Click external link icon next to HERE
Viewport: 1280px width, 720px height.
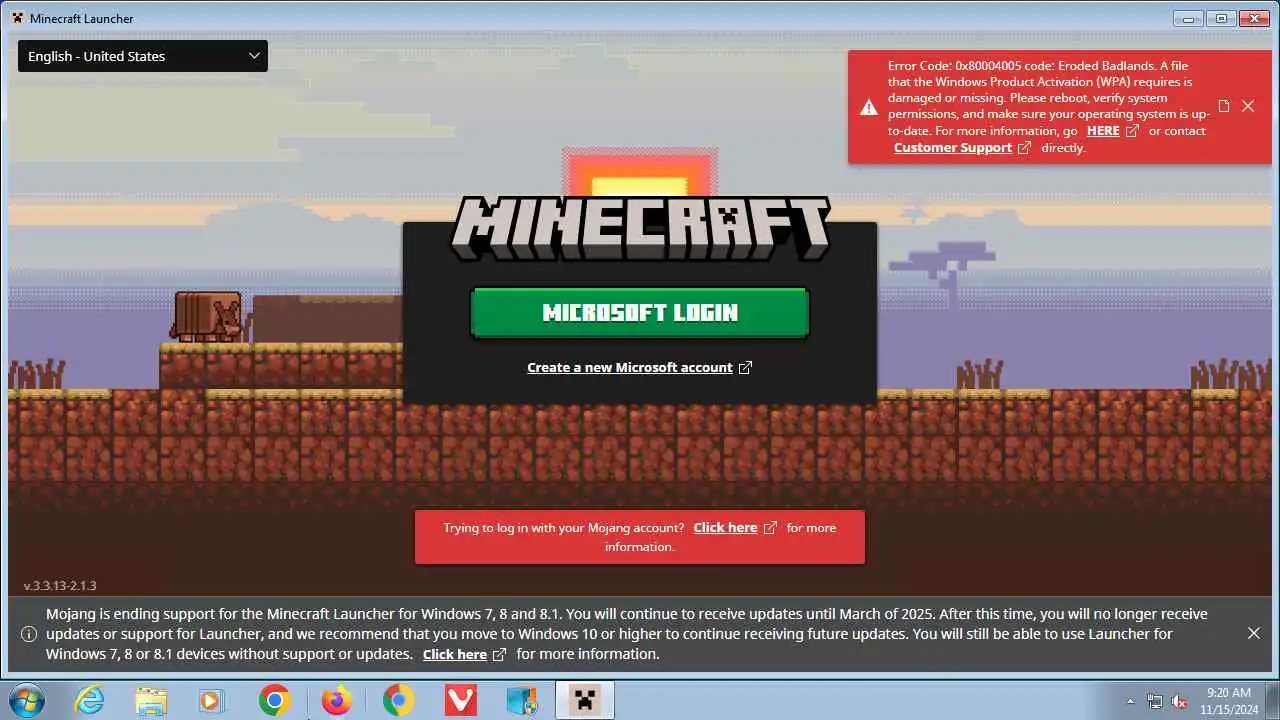pos(1132,131)
